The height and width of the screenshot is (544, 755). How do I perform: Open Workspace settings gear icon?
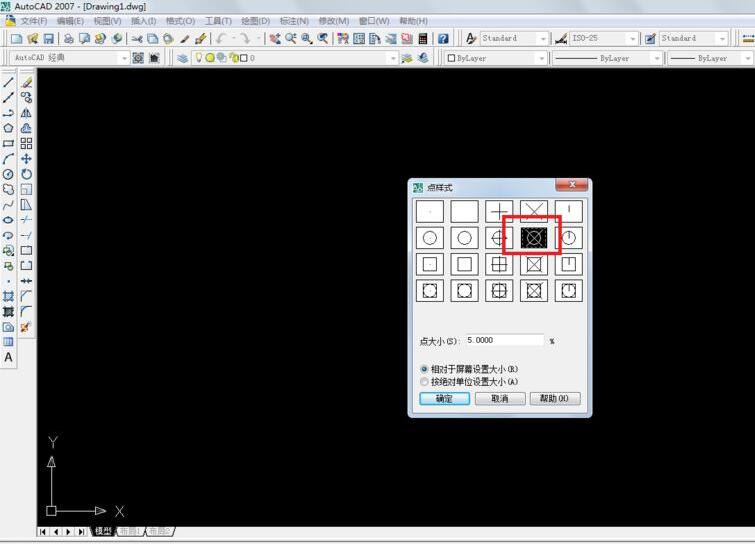pyautogui.click(x=138, y=58)
